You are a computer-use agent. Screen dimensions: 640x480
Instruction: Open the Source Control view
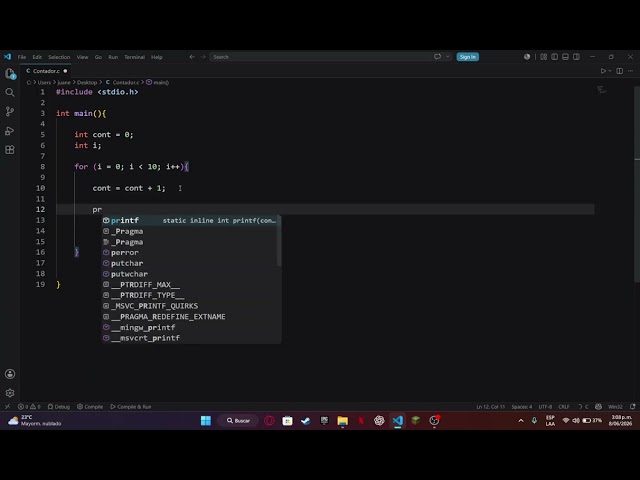click(x=10, y=111)
